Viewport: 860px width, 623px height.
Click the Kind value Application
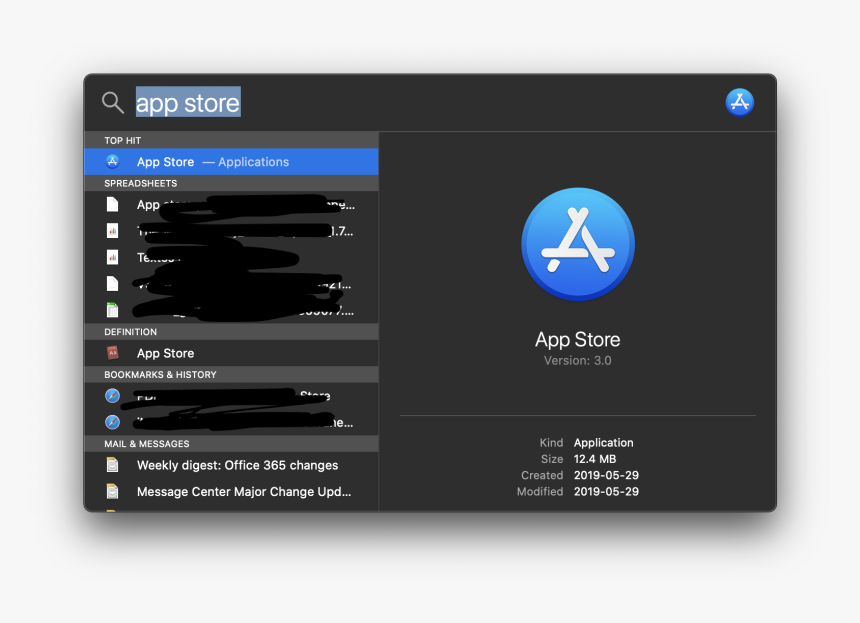[603, 443]
